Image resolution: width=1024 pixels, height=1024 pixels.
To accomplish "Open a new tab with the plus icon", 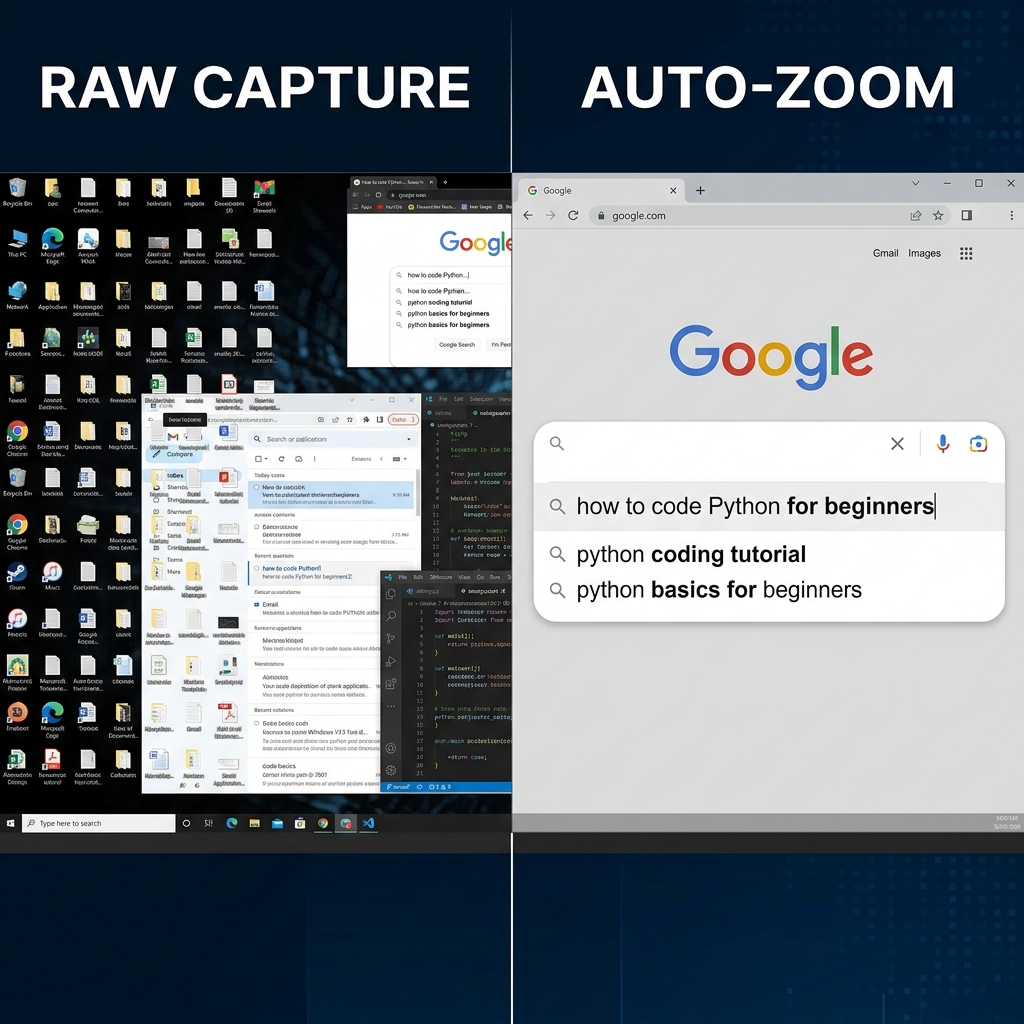I will tap(700, 191).
